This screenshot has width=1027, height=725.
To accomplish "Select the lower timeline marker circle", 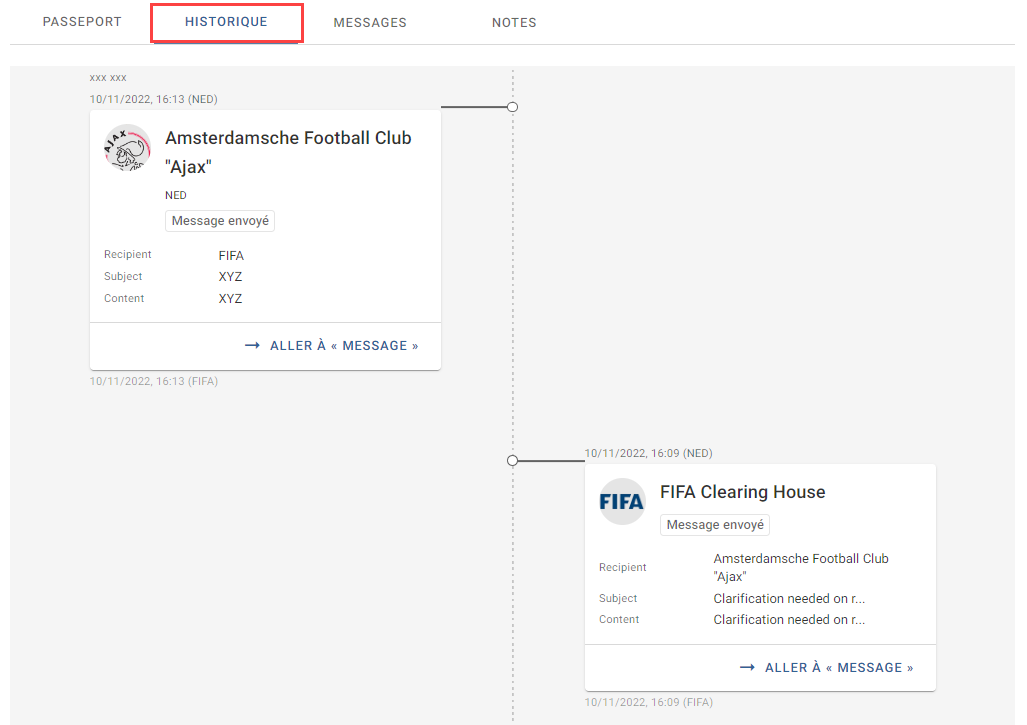I will click(513, 460).
